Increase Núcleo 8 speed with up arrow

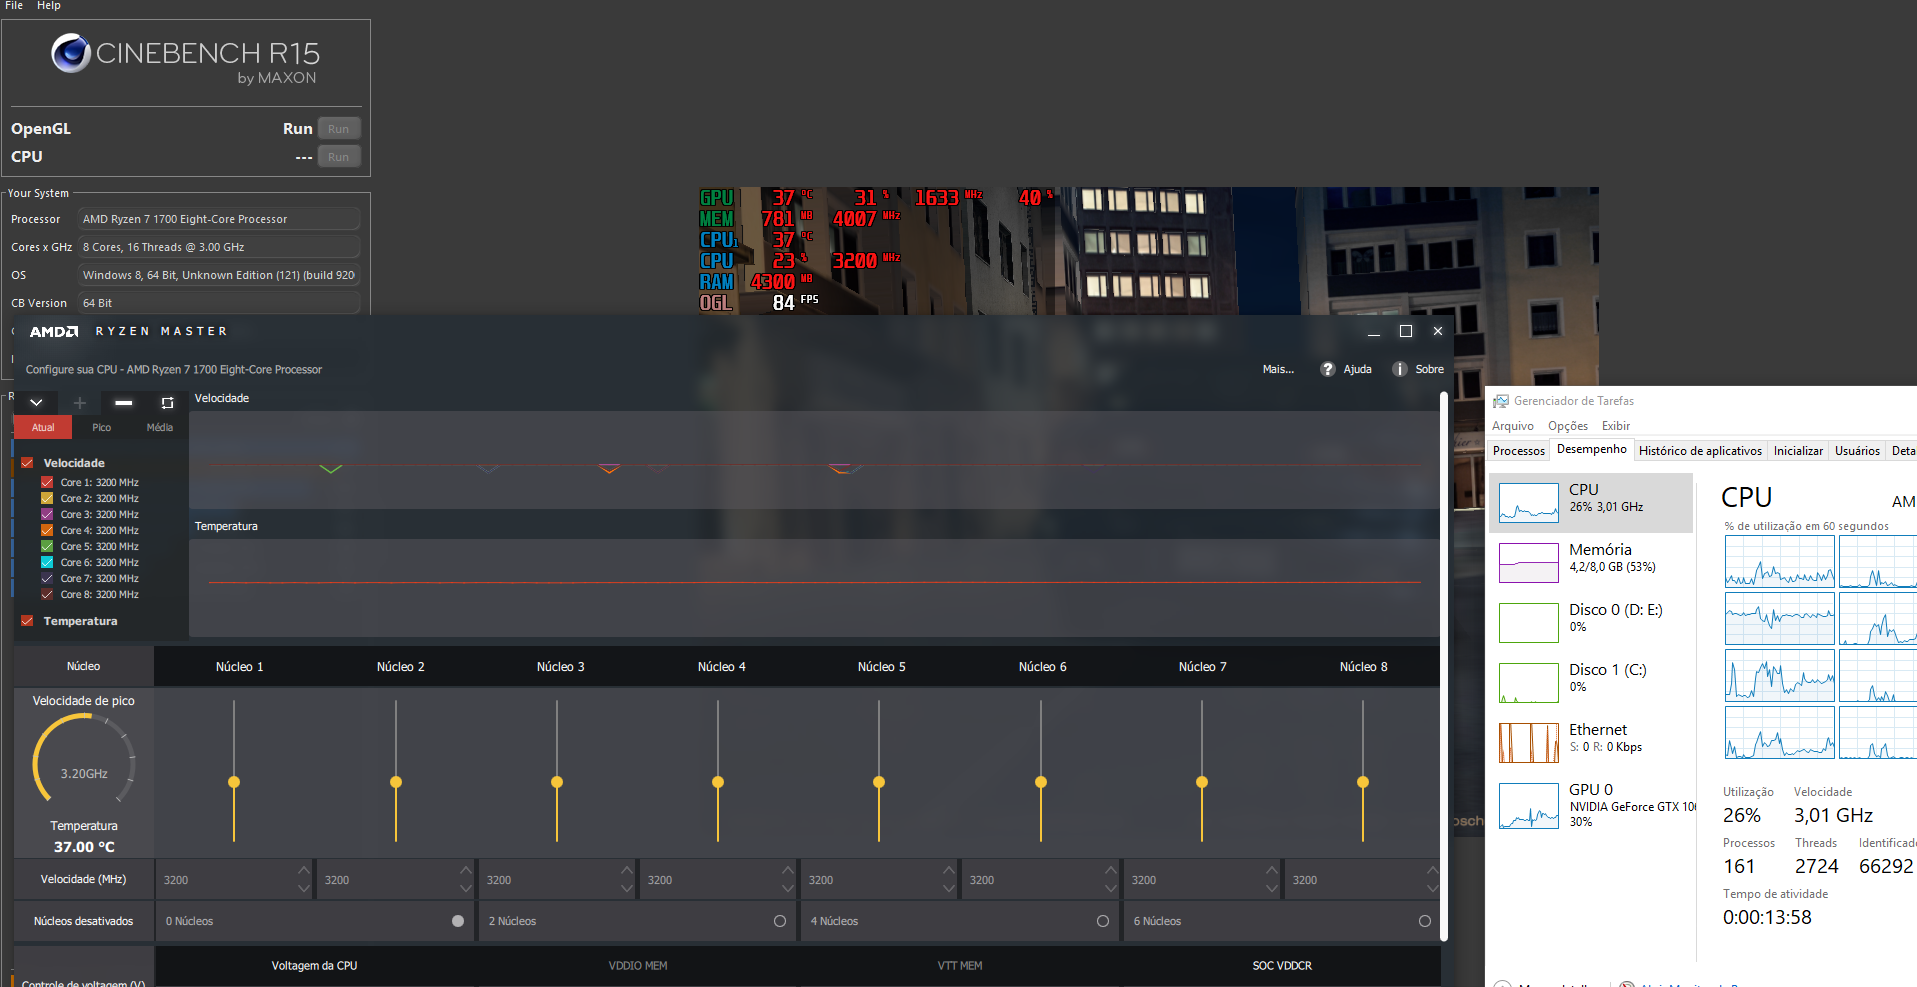point(1433,870)
